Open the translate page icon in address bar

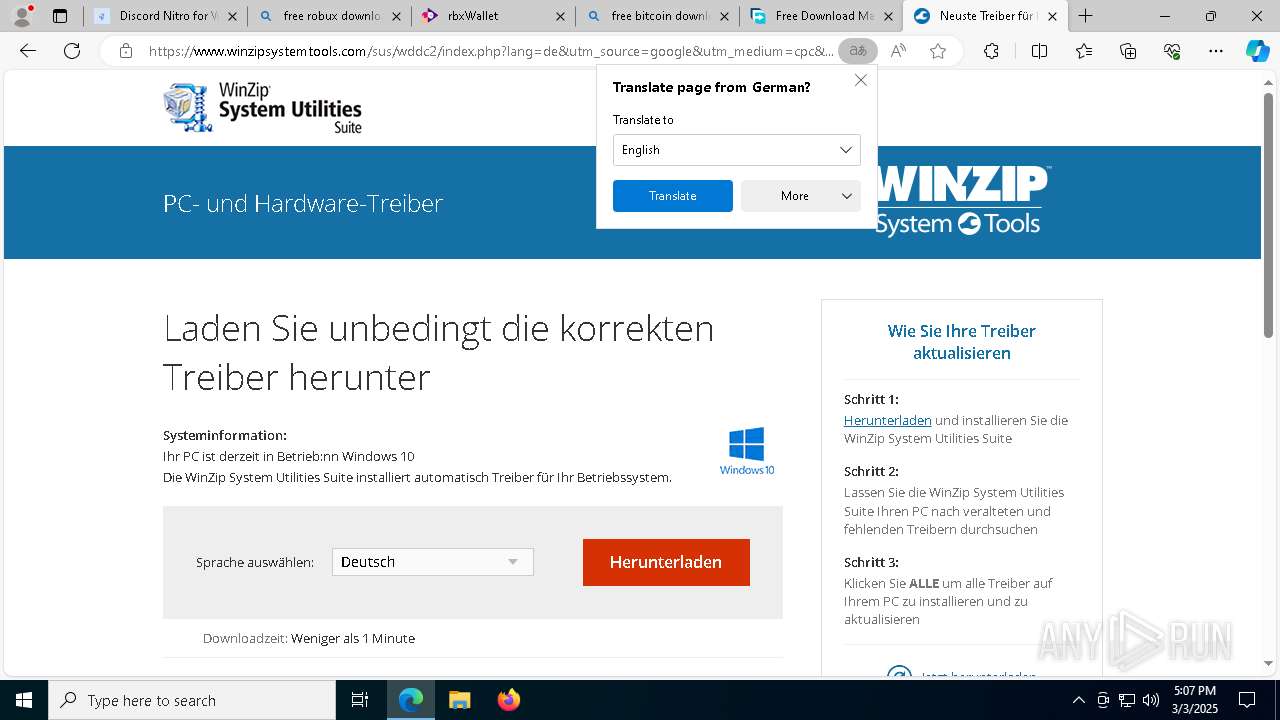pyautogui.click(x=858, y=51)
